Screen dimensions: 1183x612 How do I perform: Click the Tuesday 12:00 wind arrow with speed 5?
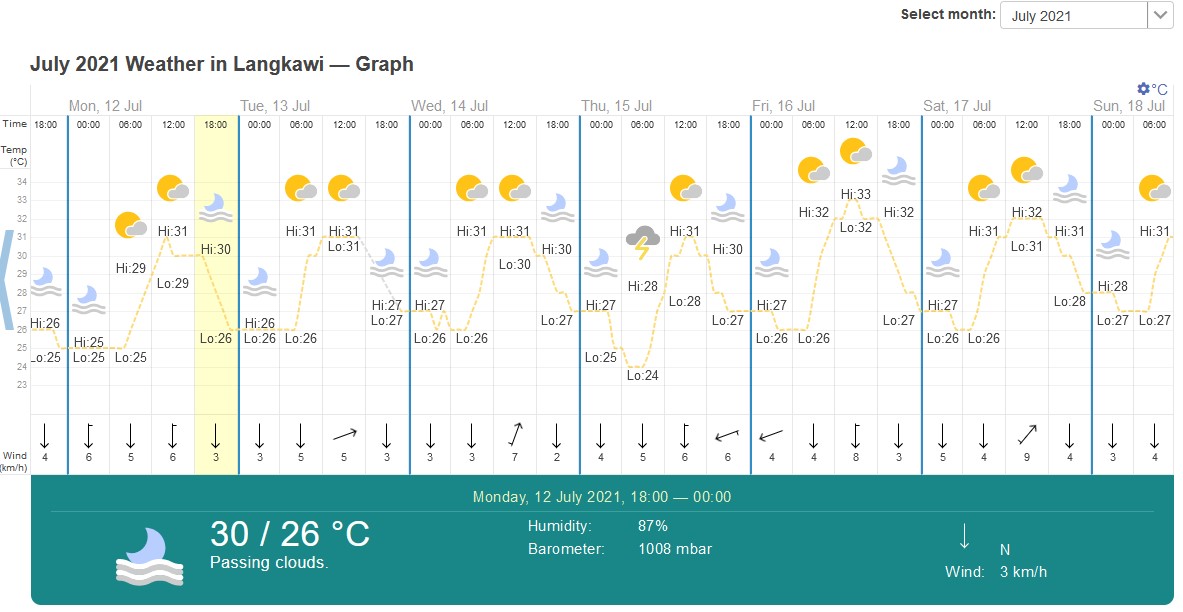(344, 434)
